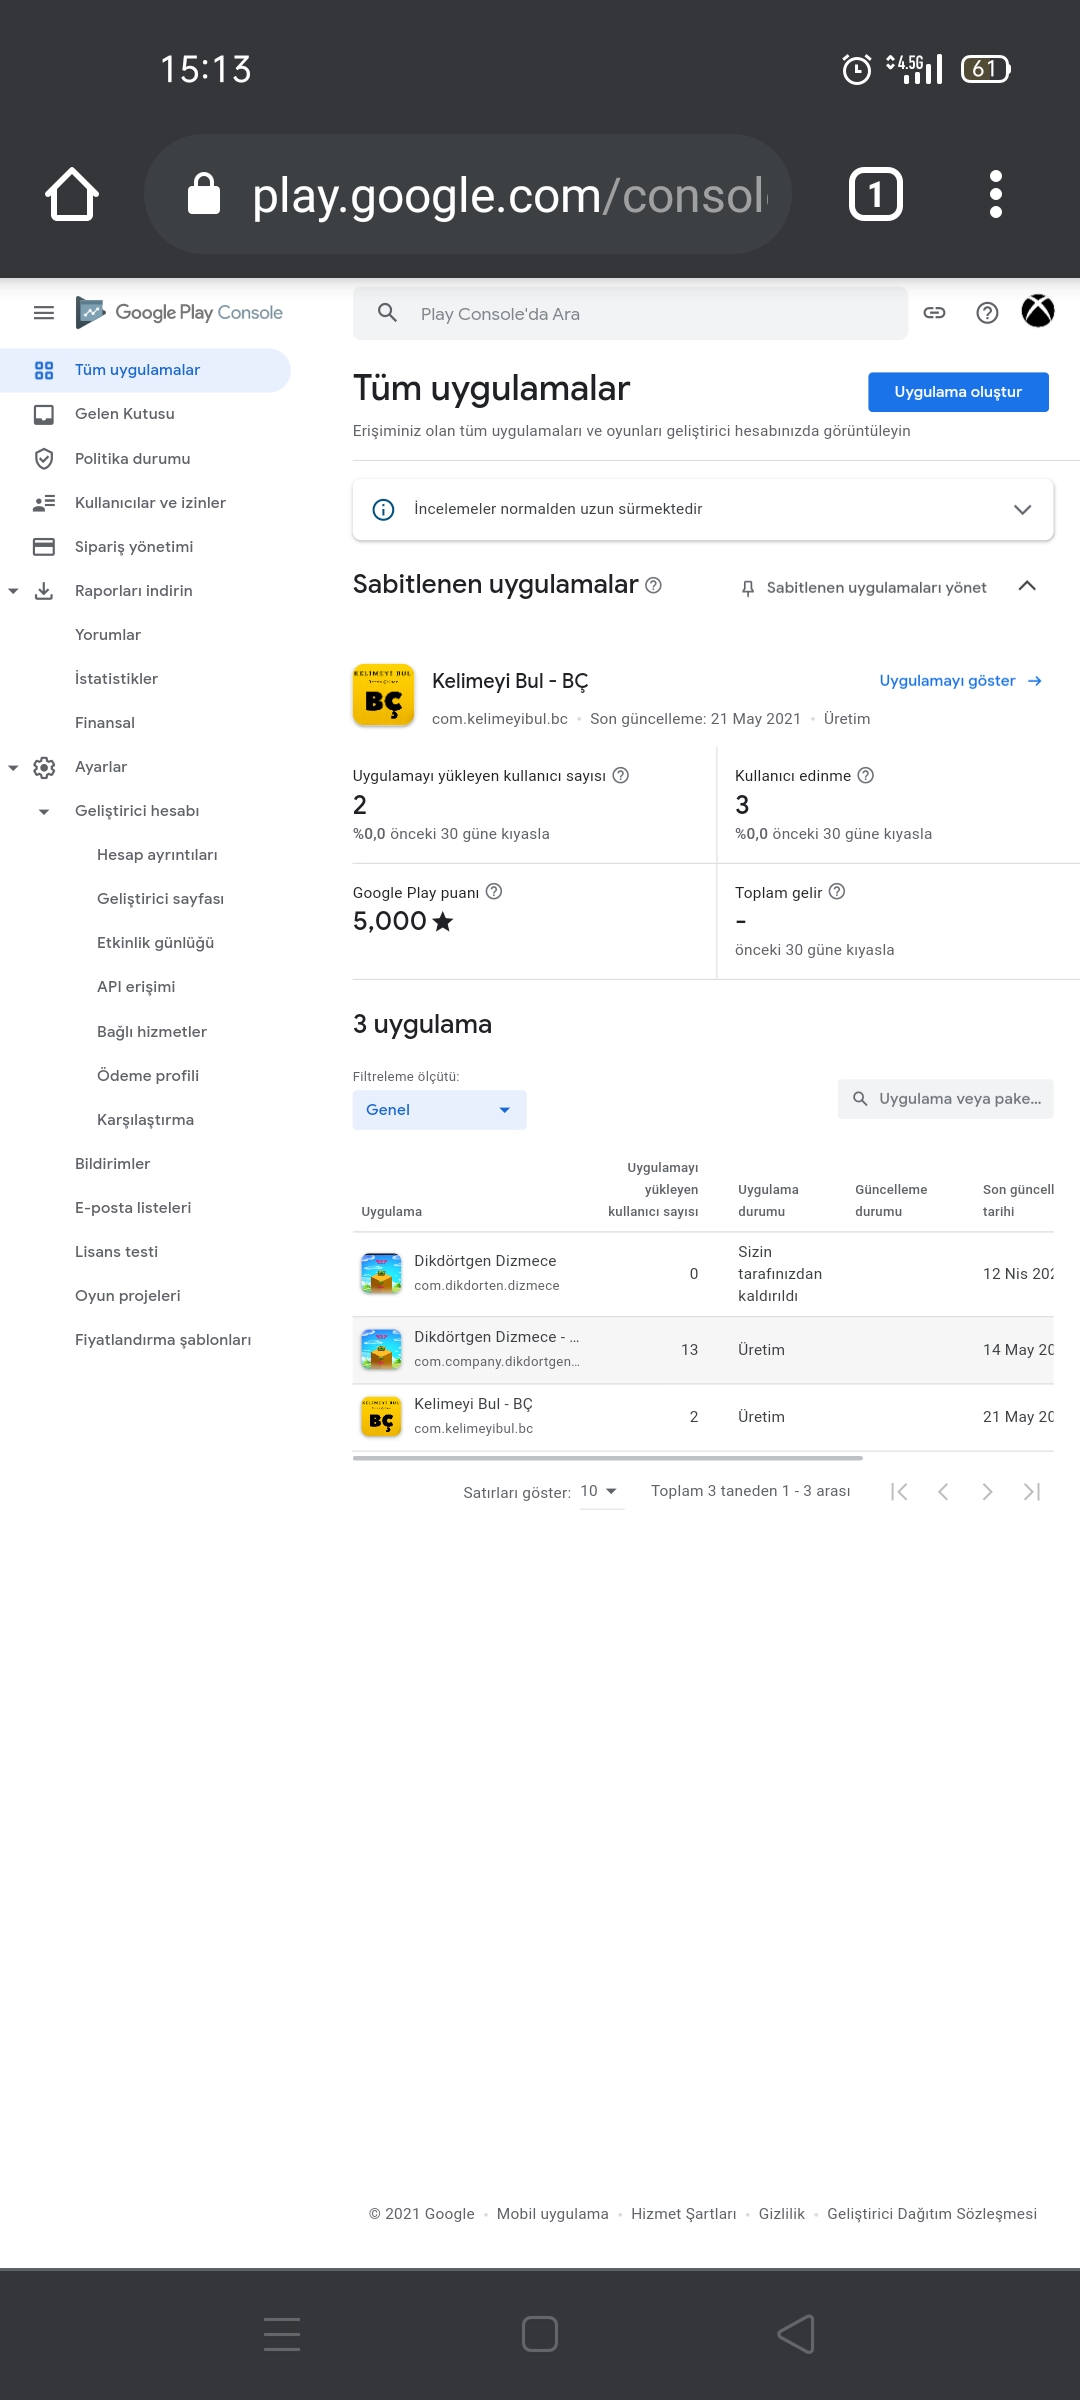The height and width of the screenshot is (2400, 1080).
Task: Click help icon beside Uygulamayı yükleyen kullanıcı sayısı
Action: [621, 775]
